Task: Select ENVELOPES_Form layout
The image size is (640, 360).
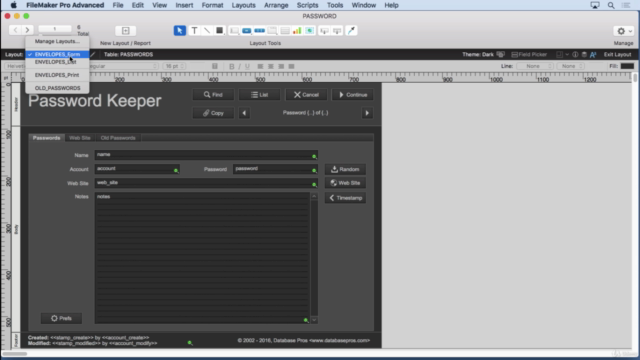Action: [57, 54]
